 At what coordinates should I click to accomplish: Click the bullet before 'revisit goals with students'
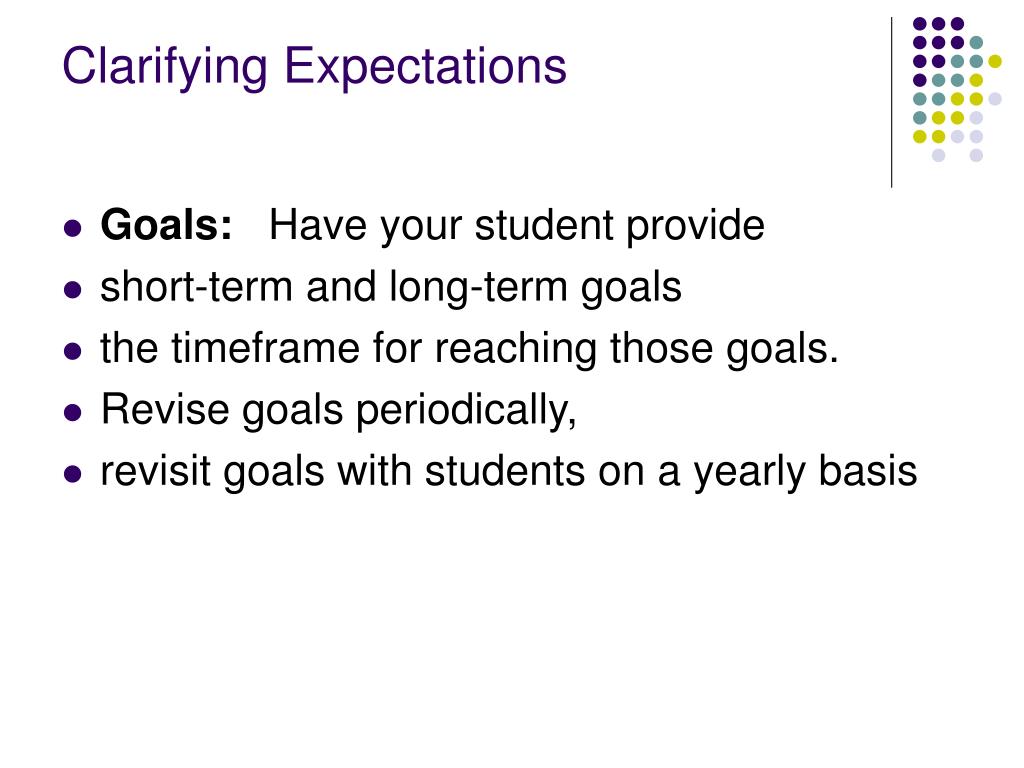(x=73, y=473)
